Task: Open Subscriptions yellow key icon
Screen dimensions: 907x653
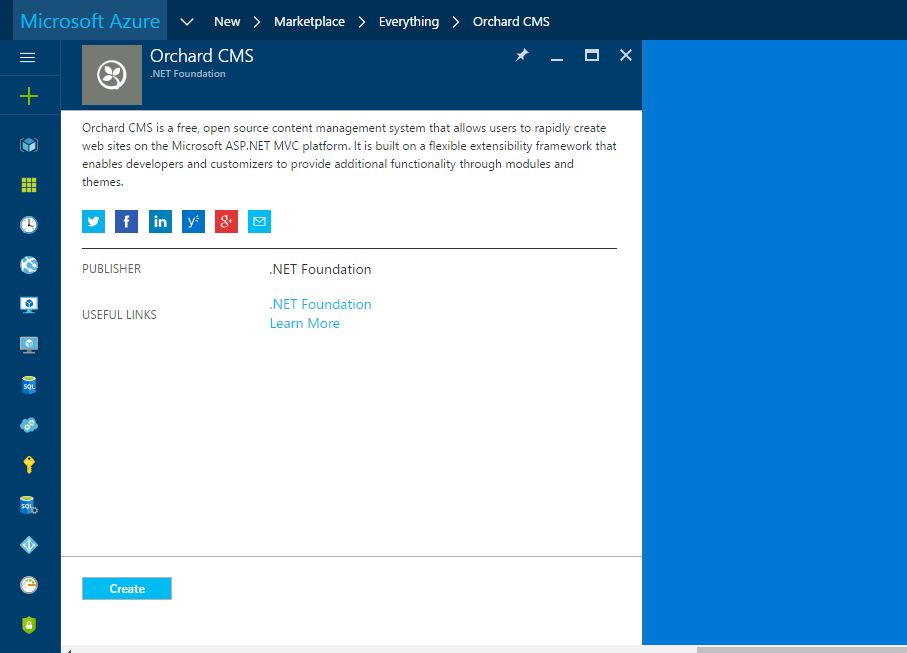Action: pos(29,465)
